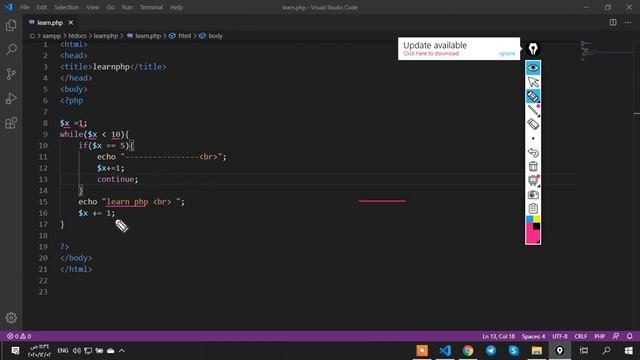The height and width of the screenshot is (360, 640).
Task: Select the highlighter tool in Epic Pen
Action: click(533, 96)
